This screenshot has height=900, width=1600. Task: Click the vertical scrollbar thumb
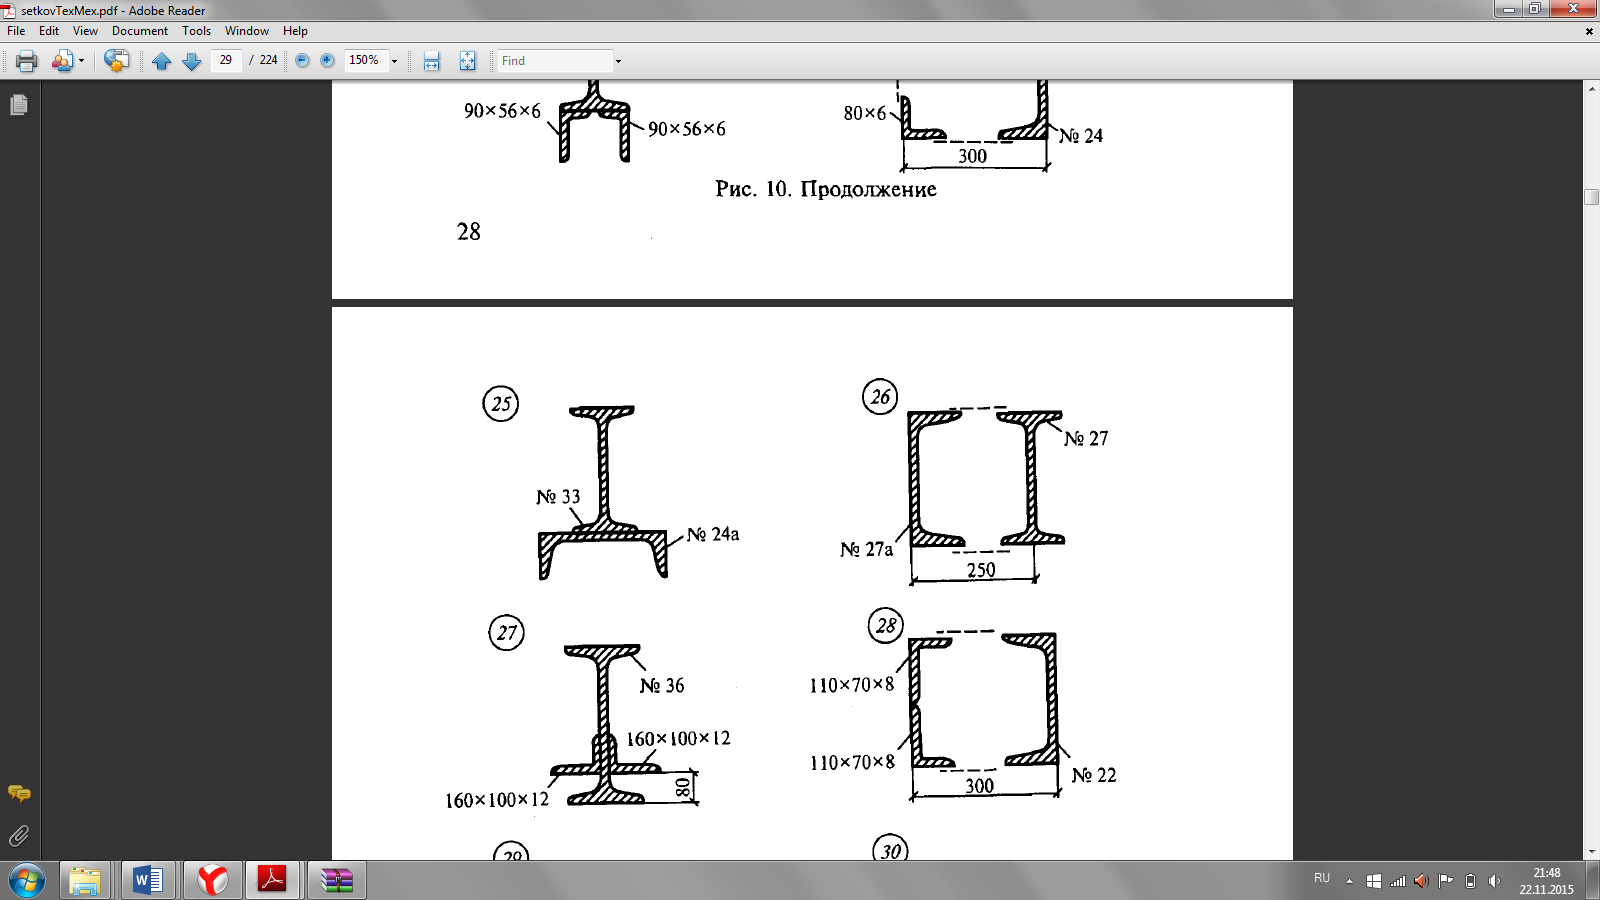(1592, 196)
